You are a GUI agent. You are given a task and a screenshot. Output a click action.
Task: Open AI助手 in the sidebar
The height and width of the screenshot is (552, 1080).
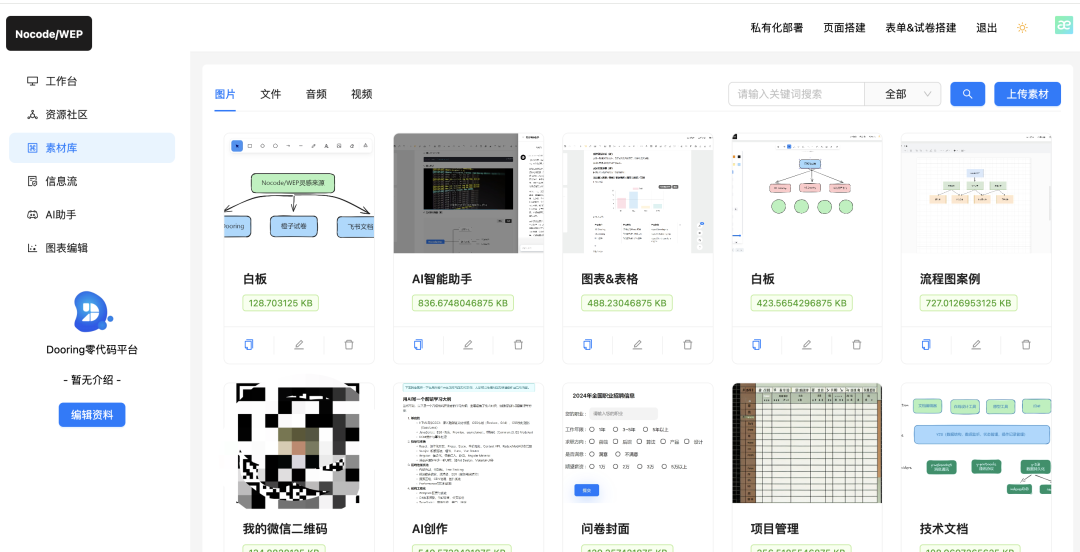pyautogui.click(x=92, y=214)
